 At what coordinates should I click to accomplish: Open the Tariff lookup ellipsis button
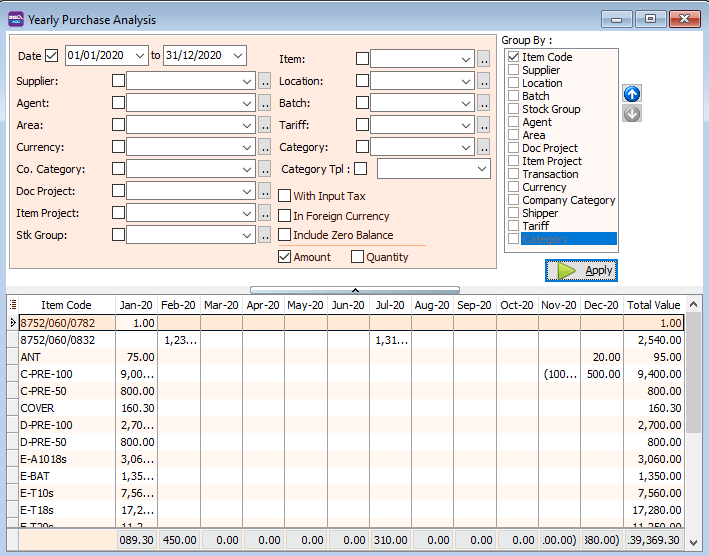point(483,125)
